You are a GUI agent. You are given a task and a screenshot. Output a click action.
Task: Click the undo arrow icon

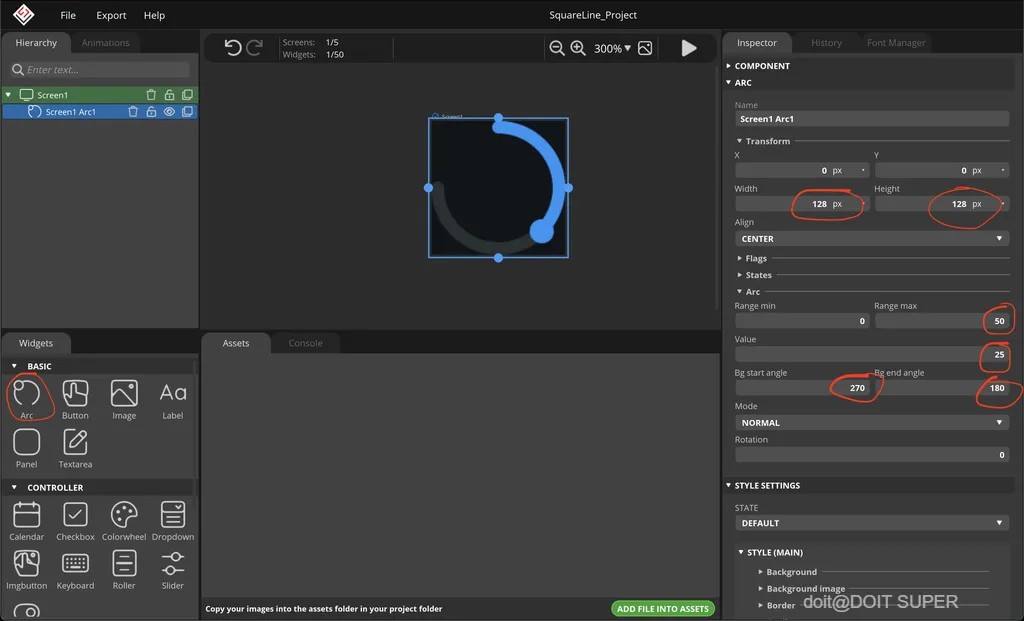click(x=232, y=48)
